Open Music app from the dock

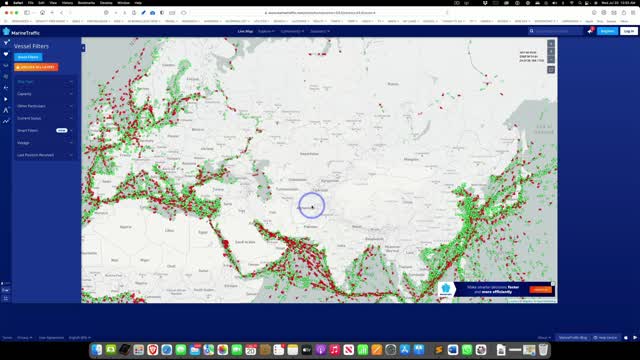335,350
